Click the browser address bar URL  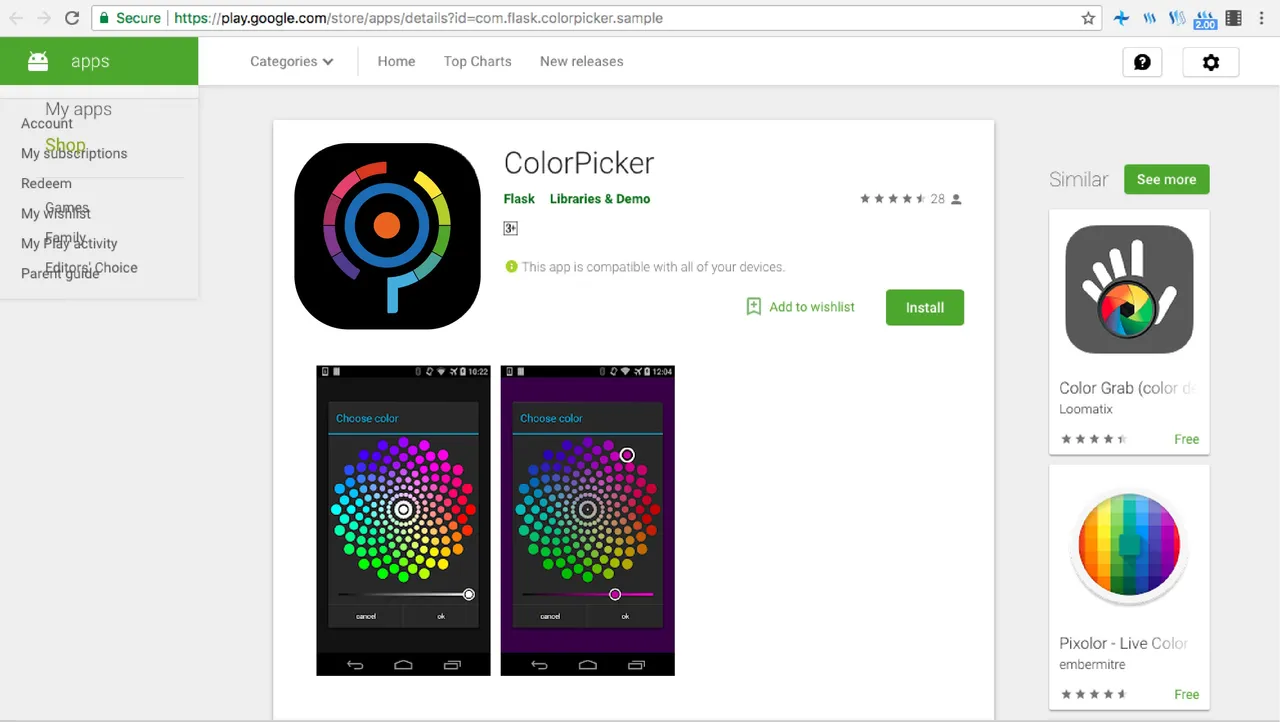click(417, 18)
